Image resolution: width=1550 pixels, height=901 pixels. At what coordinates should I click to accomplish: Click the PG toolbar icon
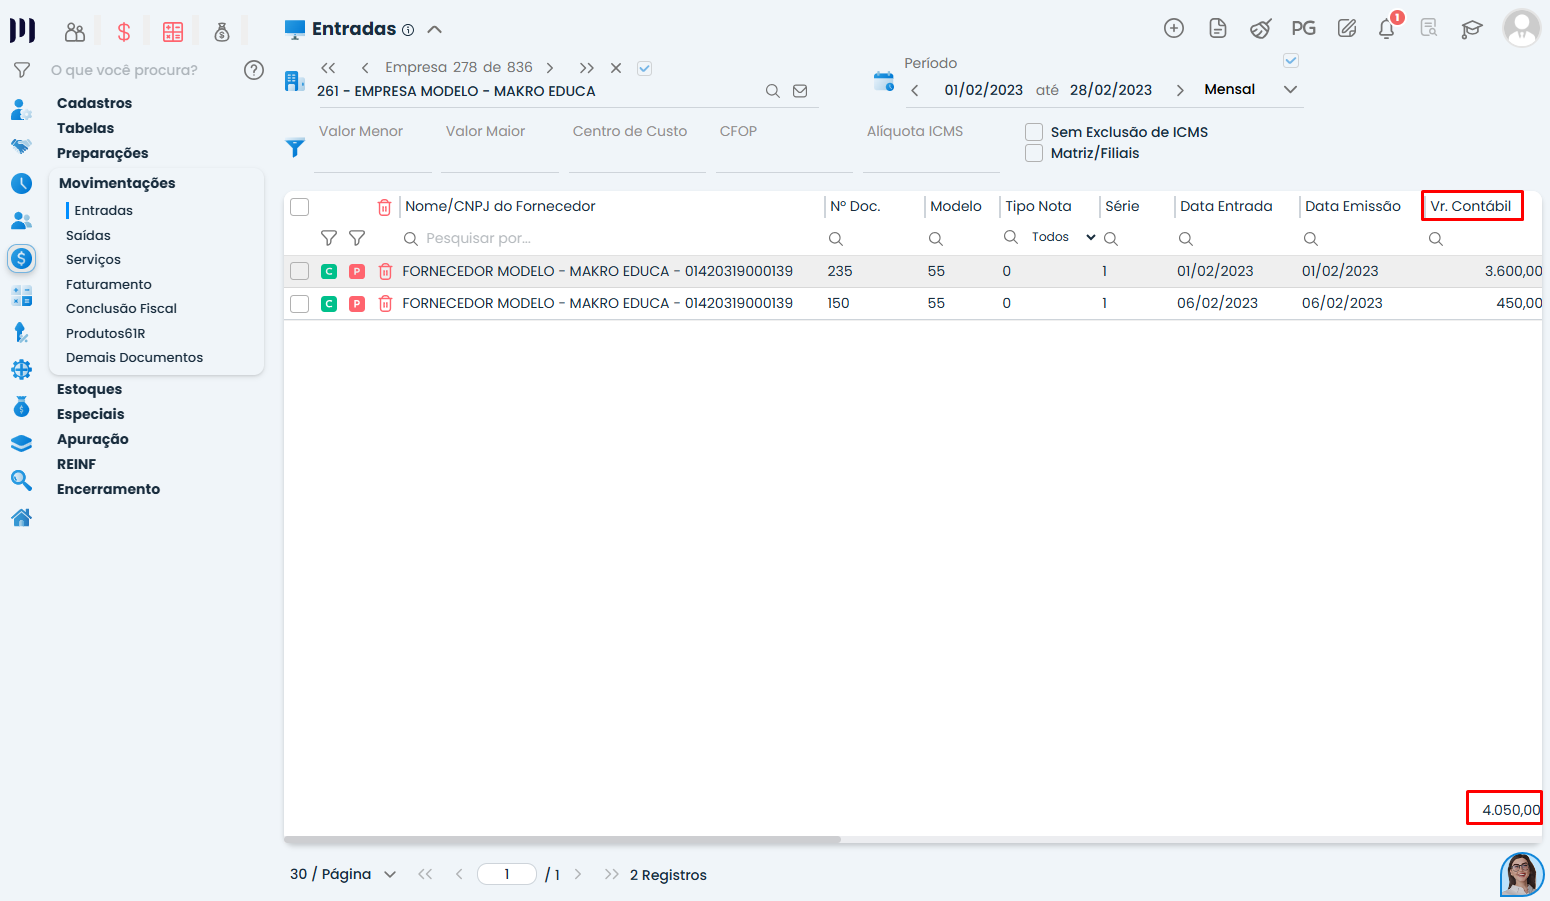(x=1303, y=29)
